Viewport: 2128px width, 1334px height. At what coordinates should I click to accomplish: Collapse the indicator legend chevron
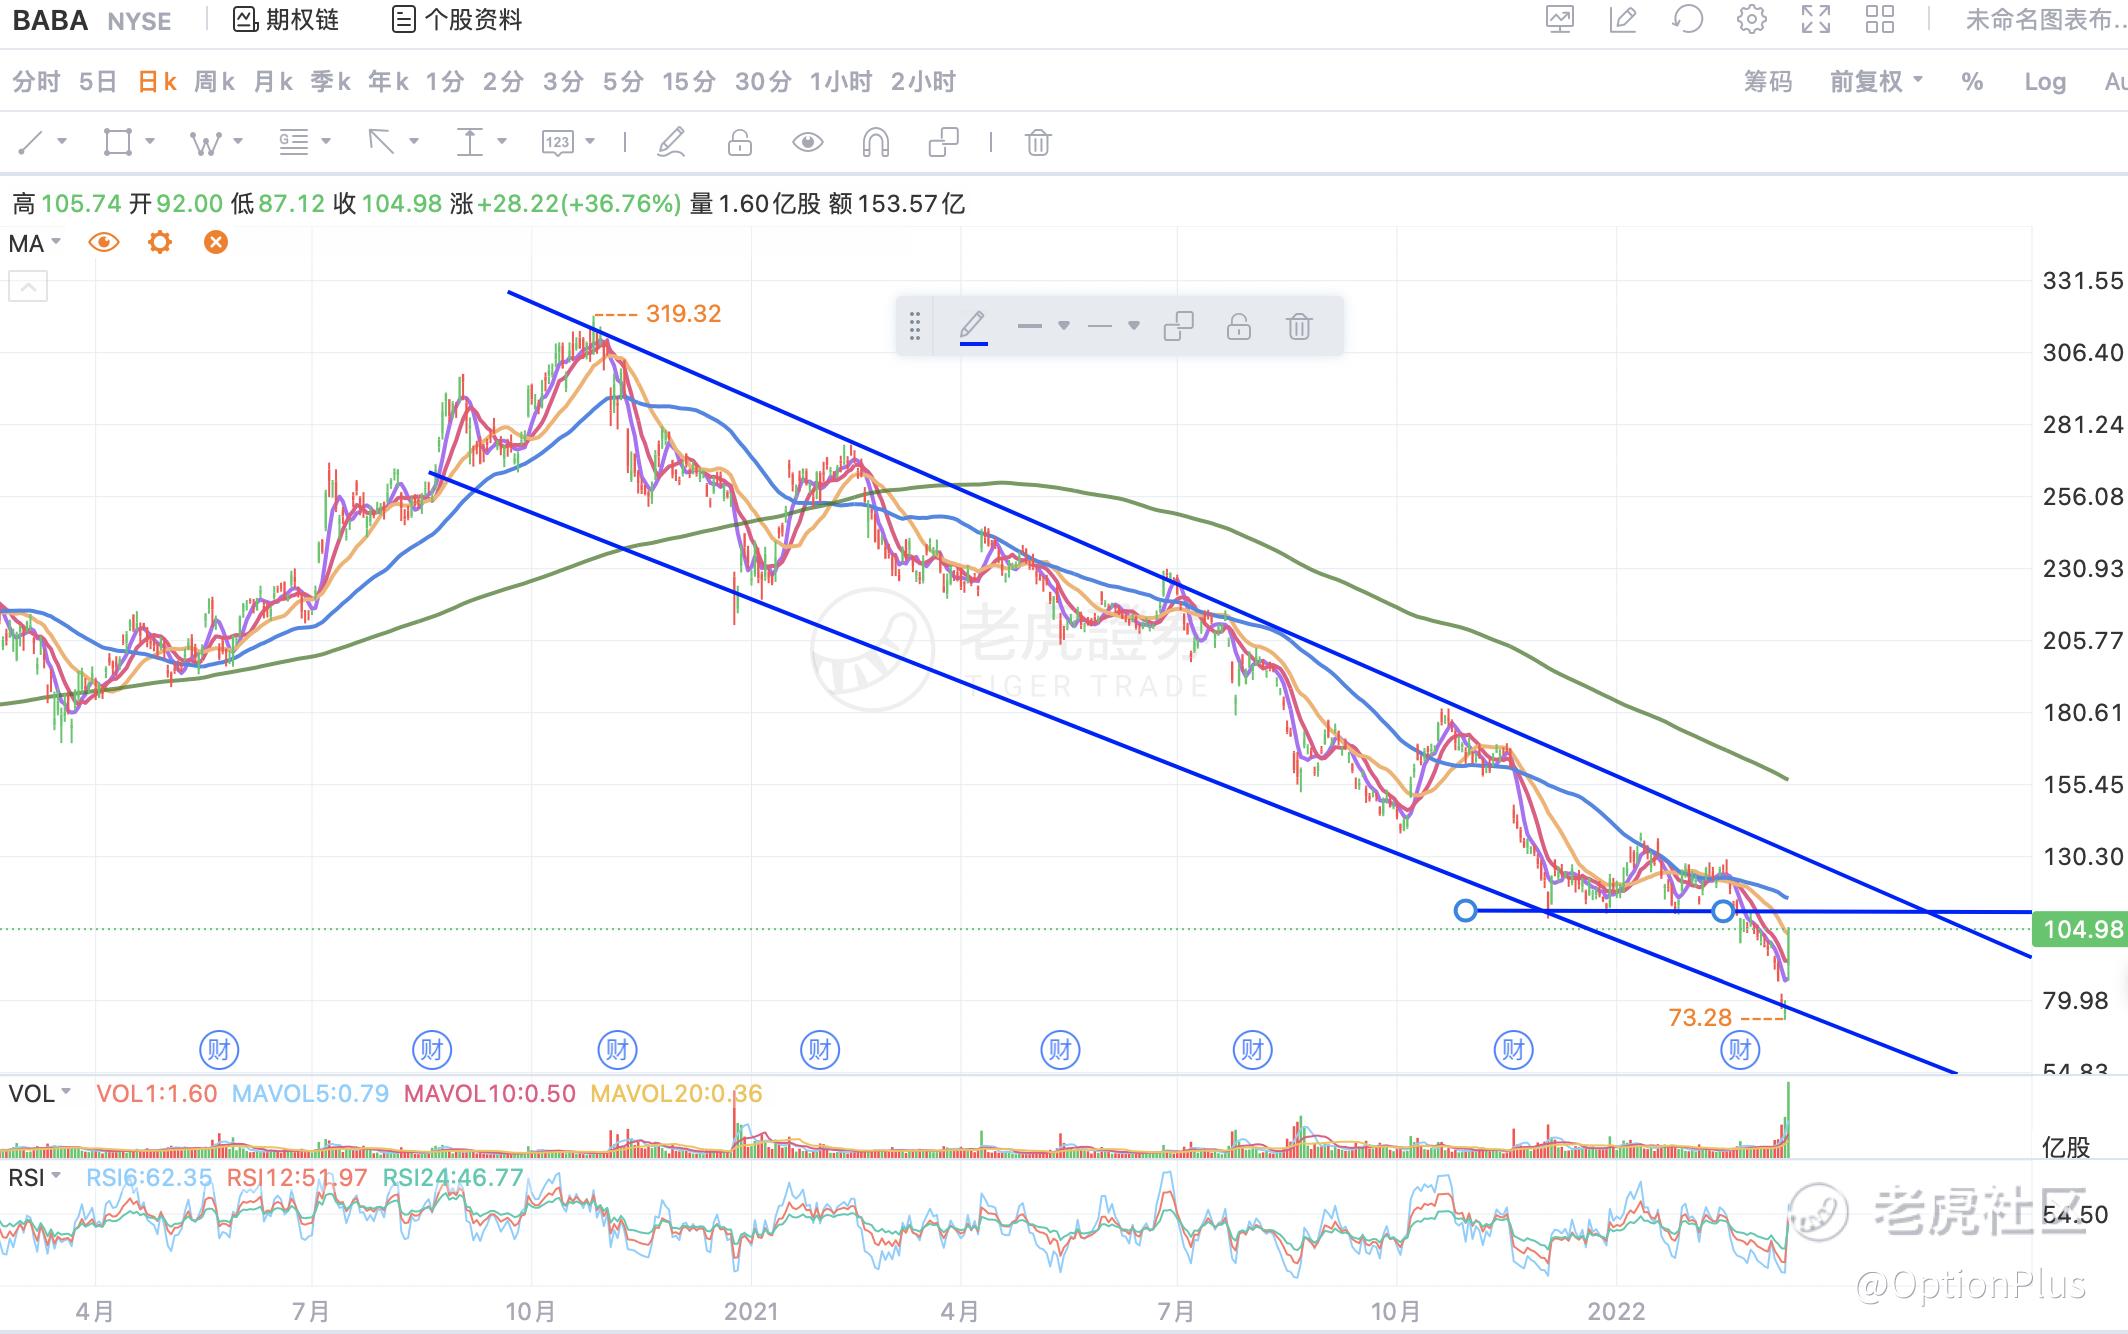(x=28, y=288)
